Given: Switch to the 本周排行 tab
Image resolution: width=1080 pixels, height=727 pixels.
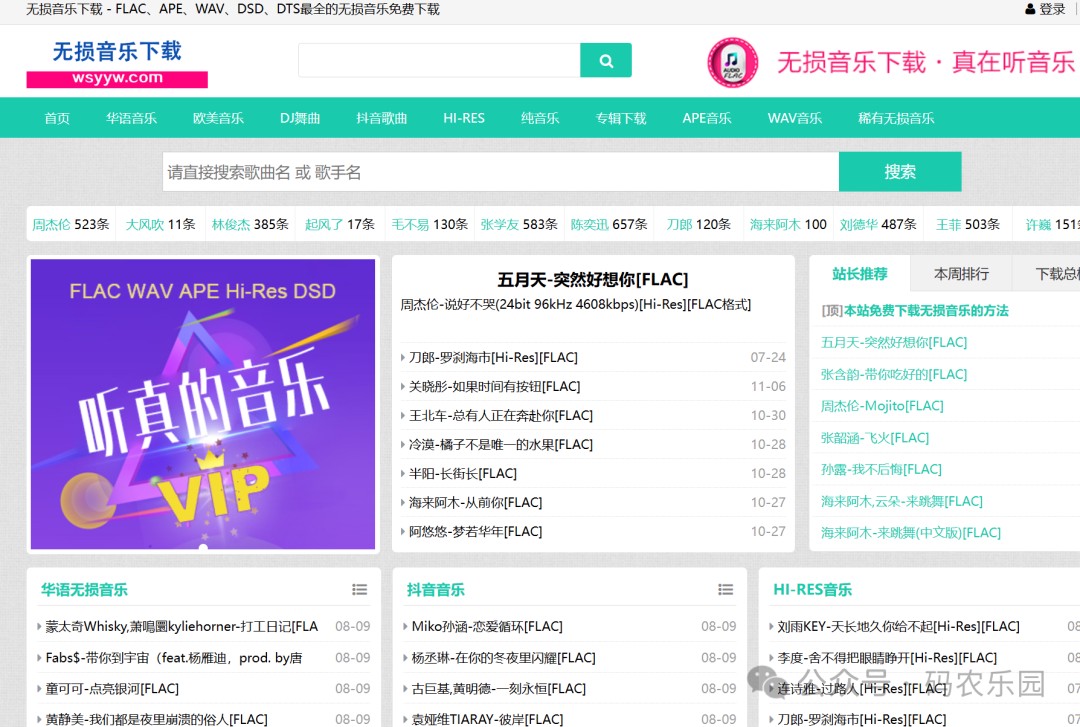Looking at the screenshot, I should (x=961, y=274).
